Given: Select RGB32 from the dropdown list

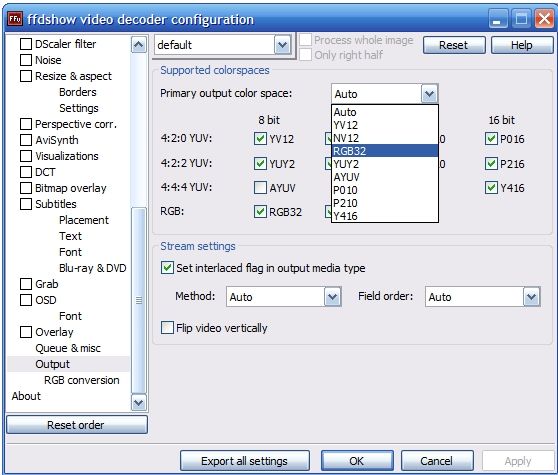Looking at the screenshot, I should pos(385,151).
